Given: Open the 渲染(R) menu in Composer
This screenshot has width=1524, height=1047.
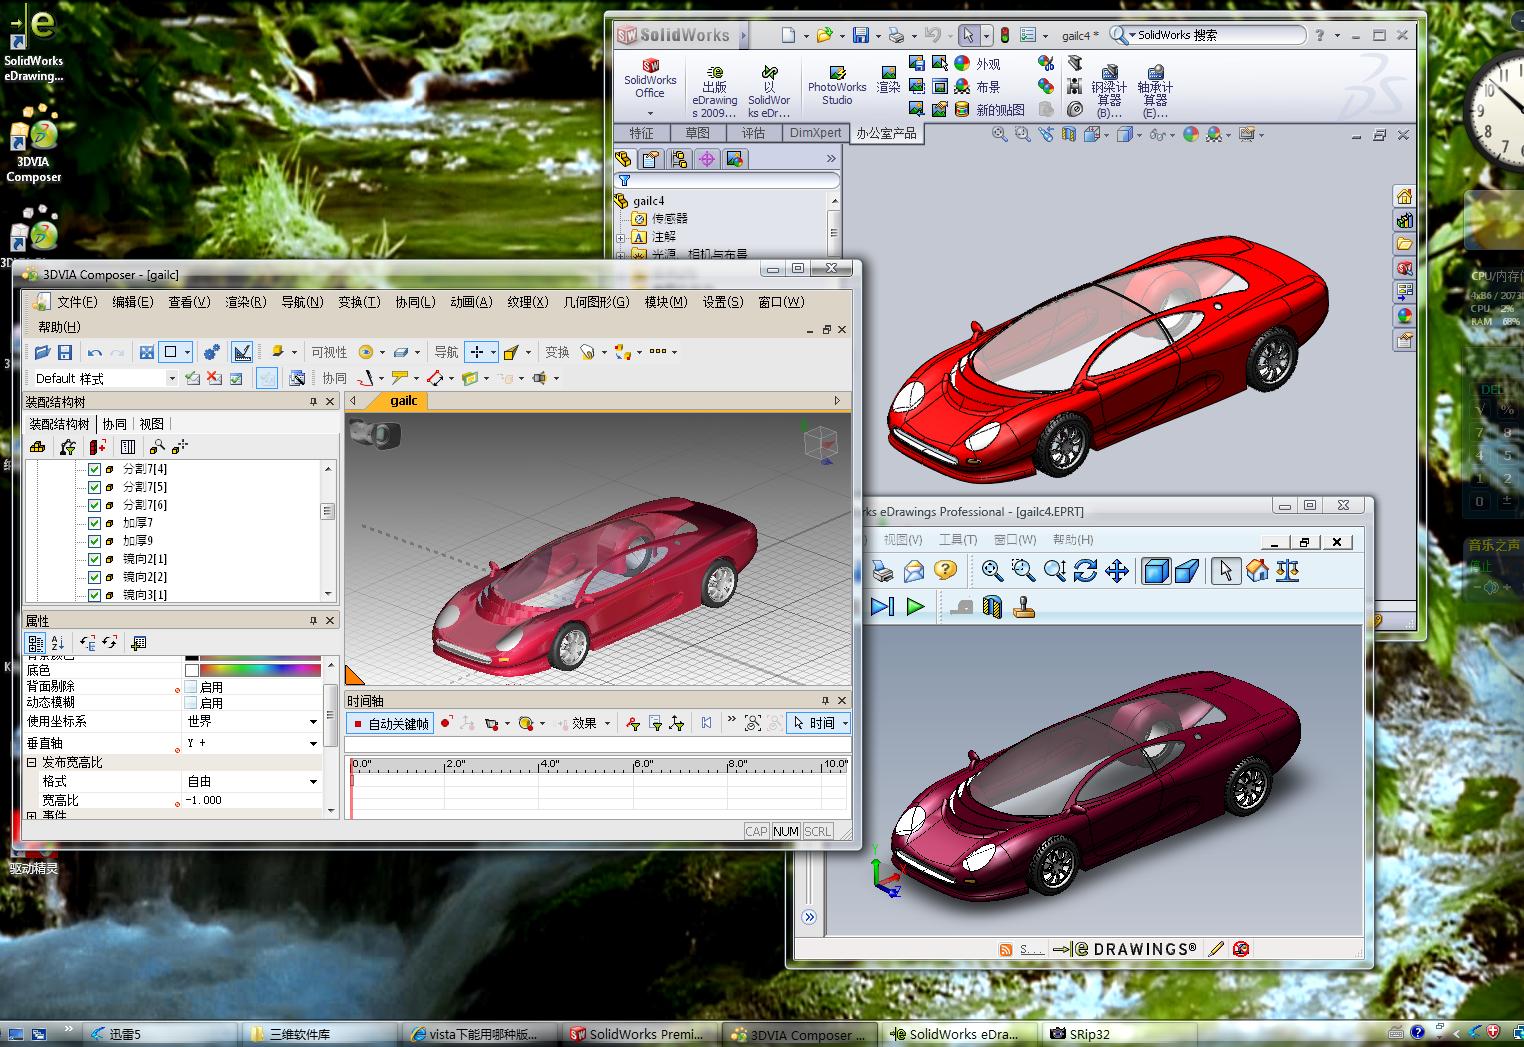Looking at the screenshot, I should pyautogui.click(x=245, y=302).
